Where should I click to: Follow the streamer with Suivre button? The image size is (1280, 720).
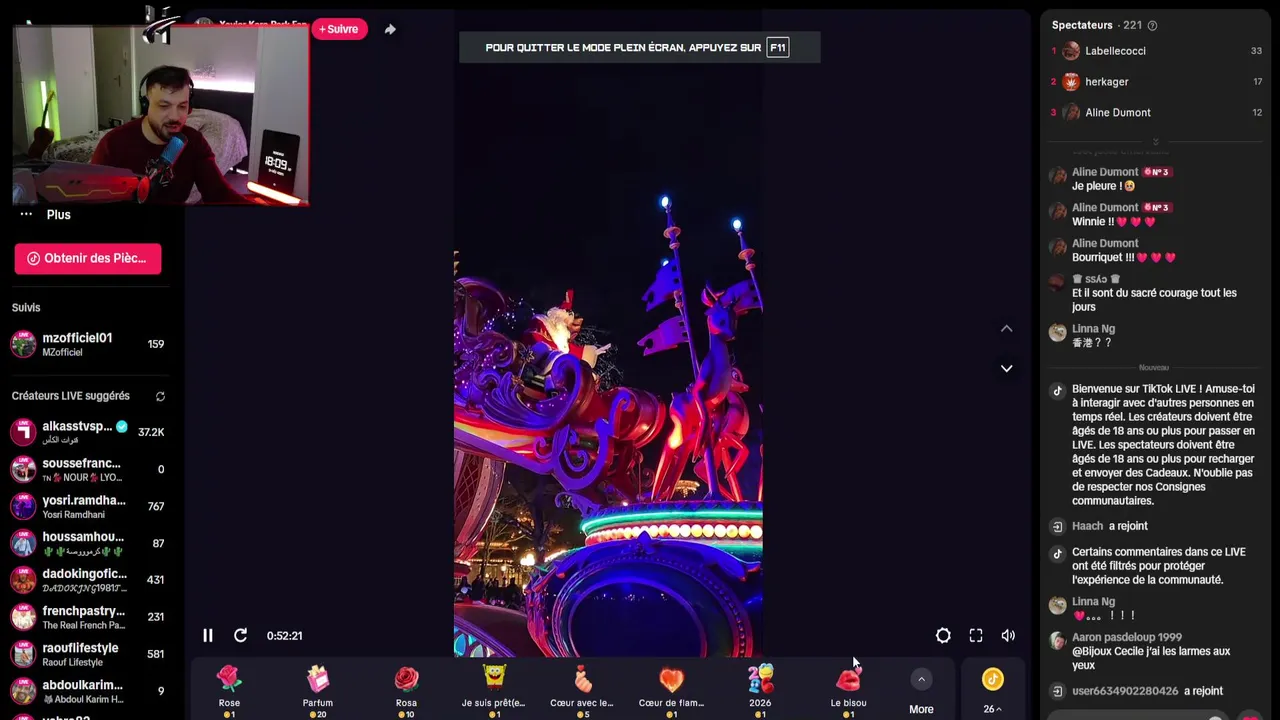coord(339,29)
